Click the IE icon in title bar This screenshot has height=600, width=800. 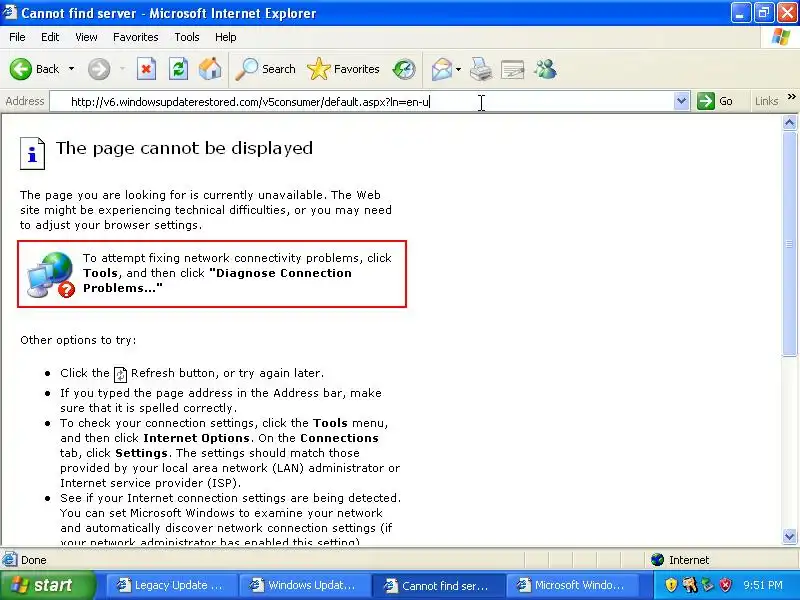pos(10,12)
